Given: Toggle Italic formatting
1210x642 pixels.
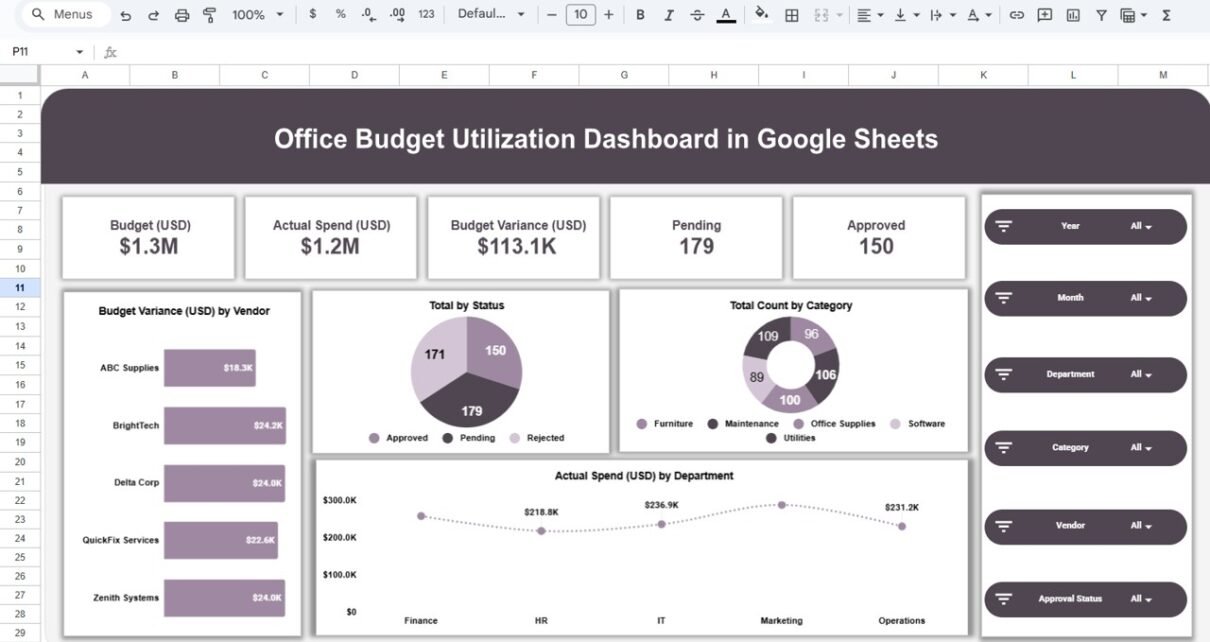Looking at the screenshot, I should (x=668, y=15).
